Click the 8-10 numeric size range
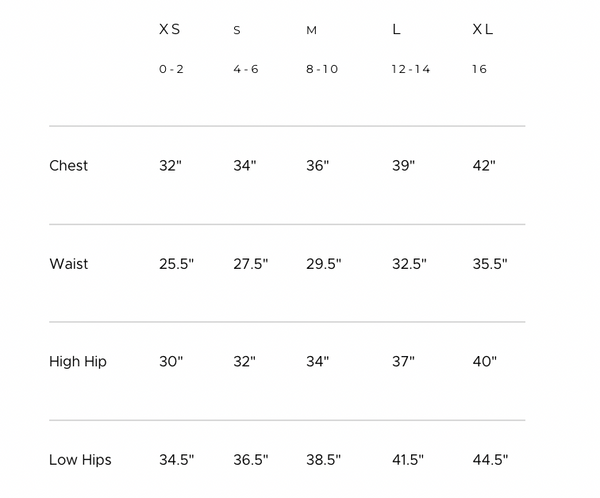Screen dimensions: 600x498 (322, 69)
